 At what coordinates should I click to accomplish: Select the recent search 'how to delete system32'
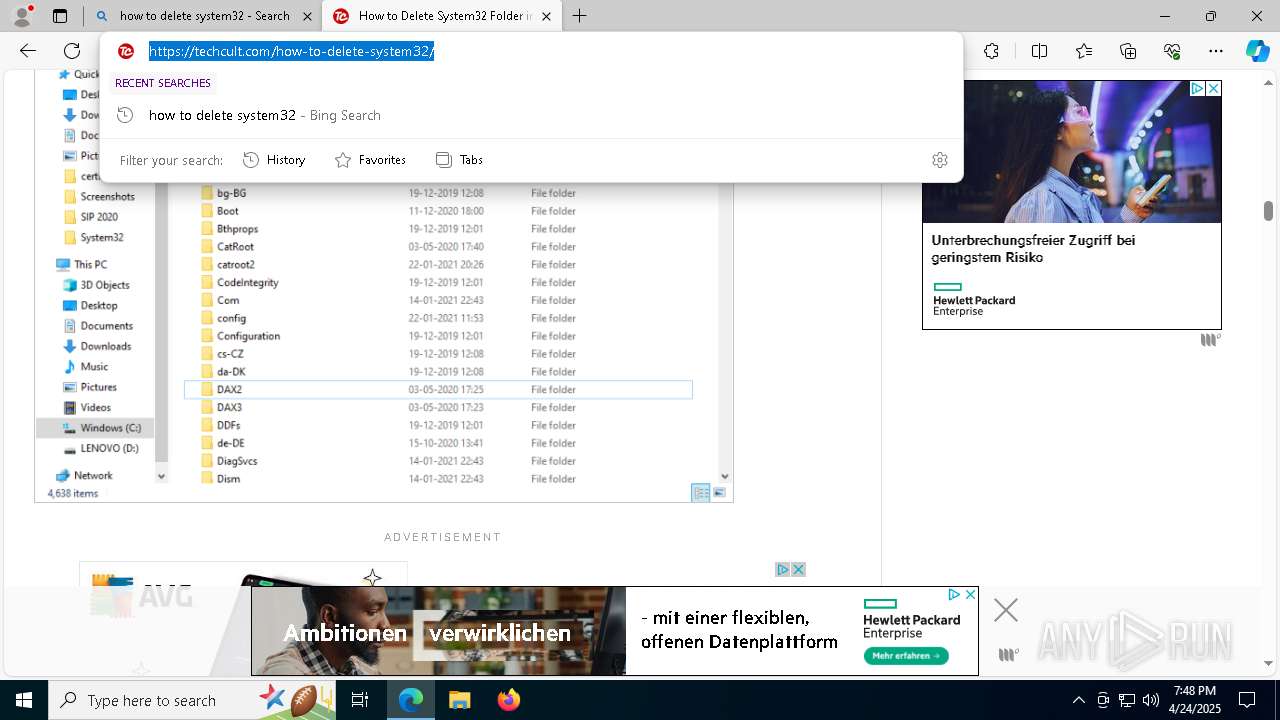pyautogui.click(x=531, y=115)
